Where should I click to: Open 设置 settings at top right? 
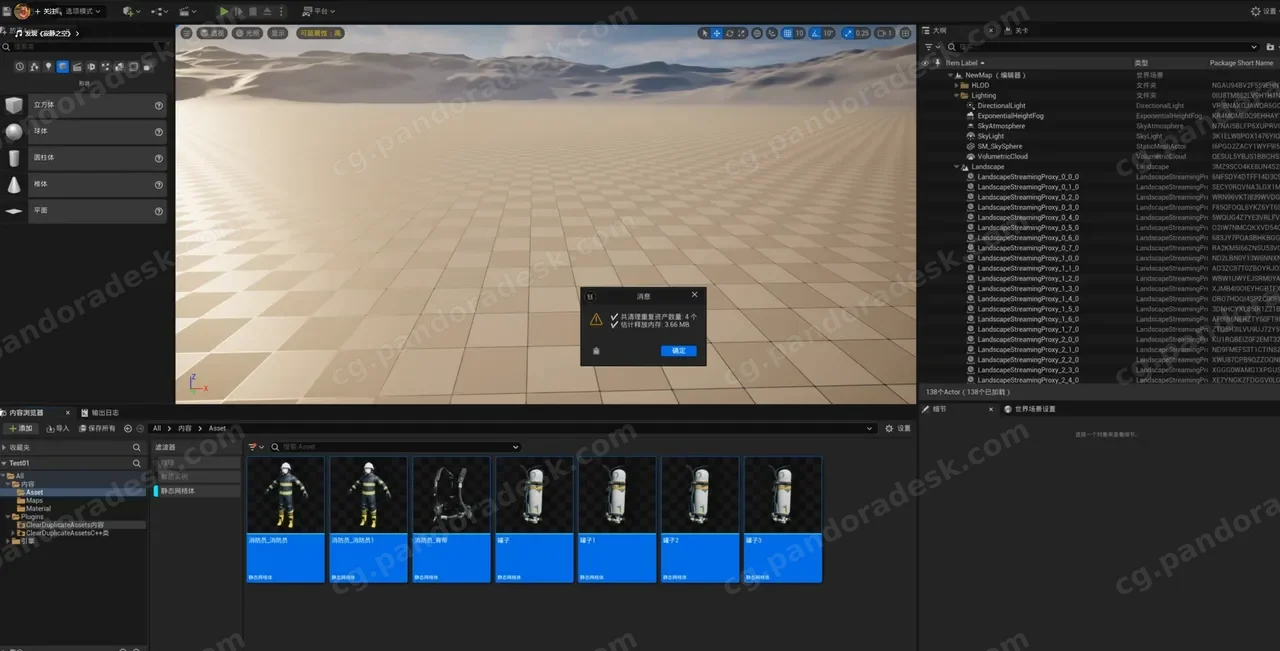click(x=1263, y=11)
